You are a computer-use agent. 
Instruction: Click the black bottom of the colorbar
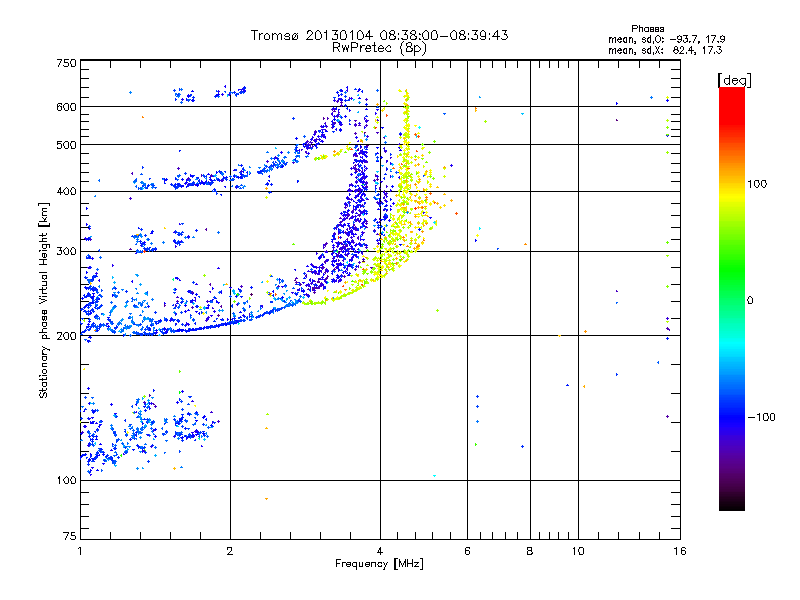pos(732,503)
